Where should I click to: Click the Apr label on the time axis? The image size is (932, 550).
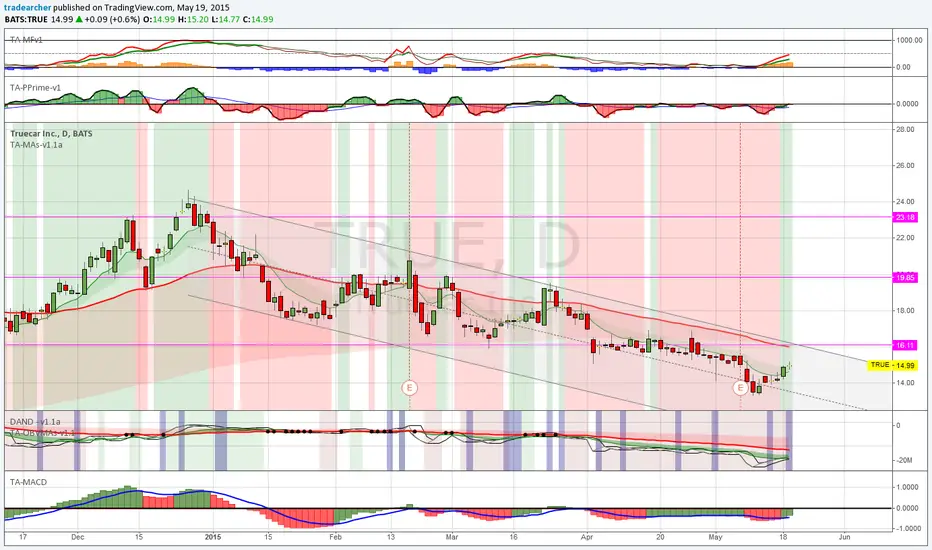click(587, 537)
